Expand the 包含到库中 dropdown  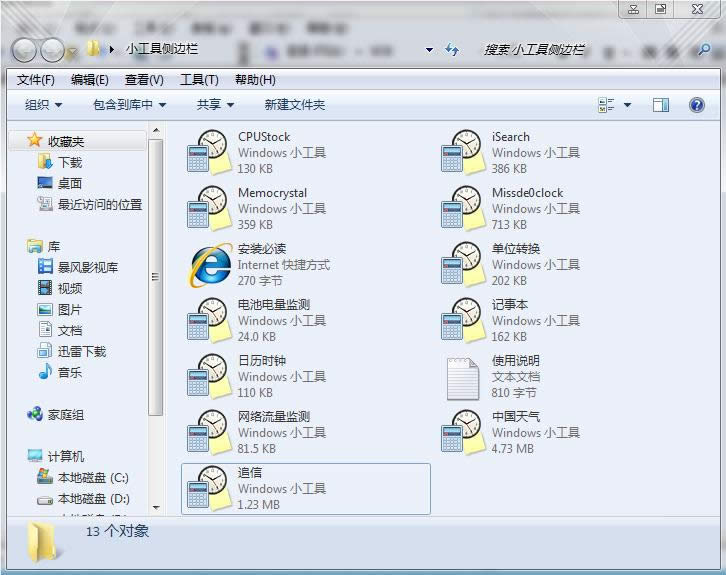coord(129,105)
